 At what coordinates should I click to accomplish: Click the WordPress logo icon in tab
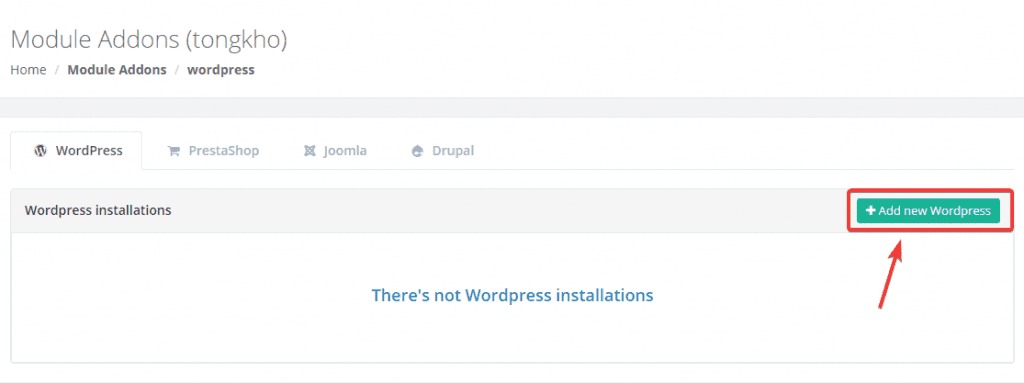click(40, 151)
